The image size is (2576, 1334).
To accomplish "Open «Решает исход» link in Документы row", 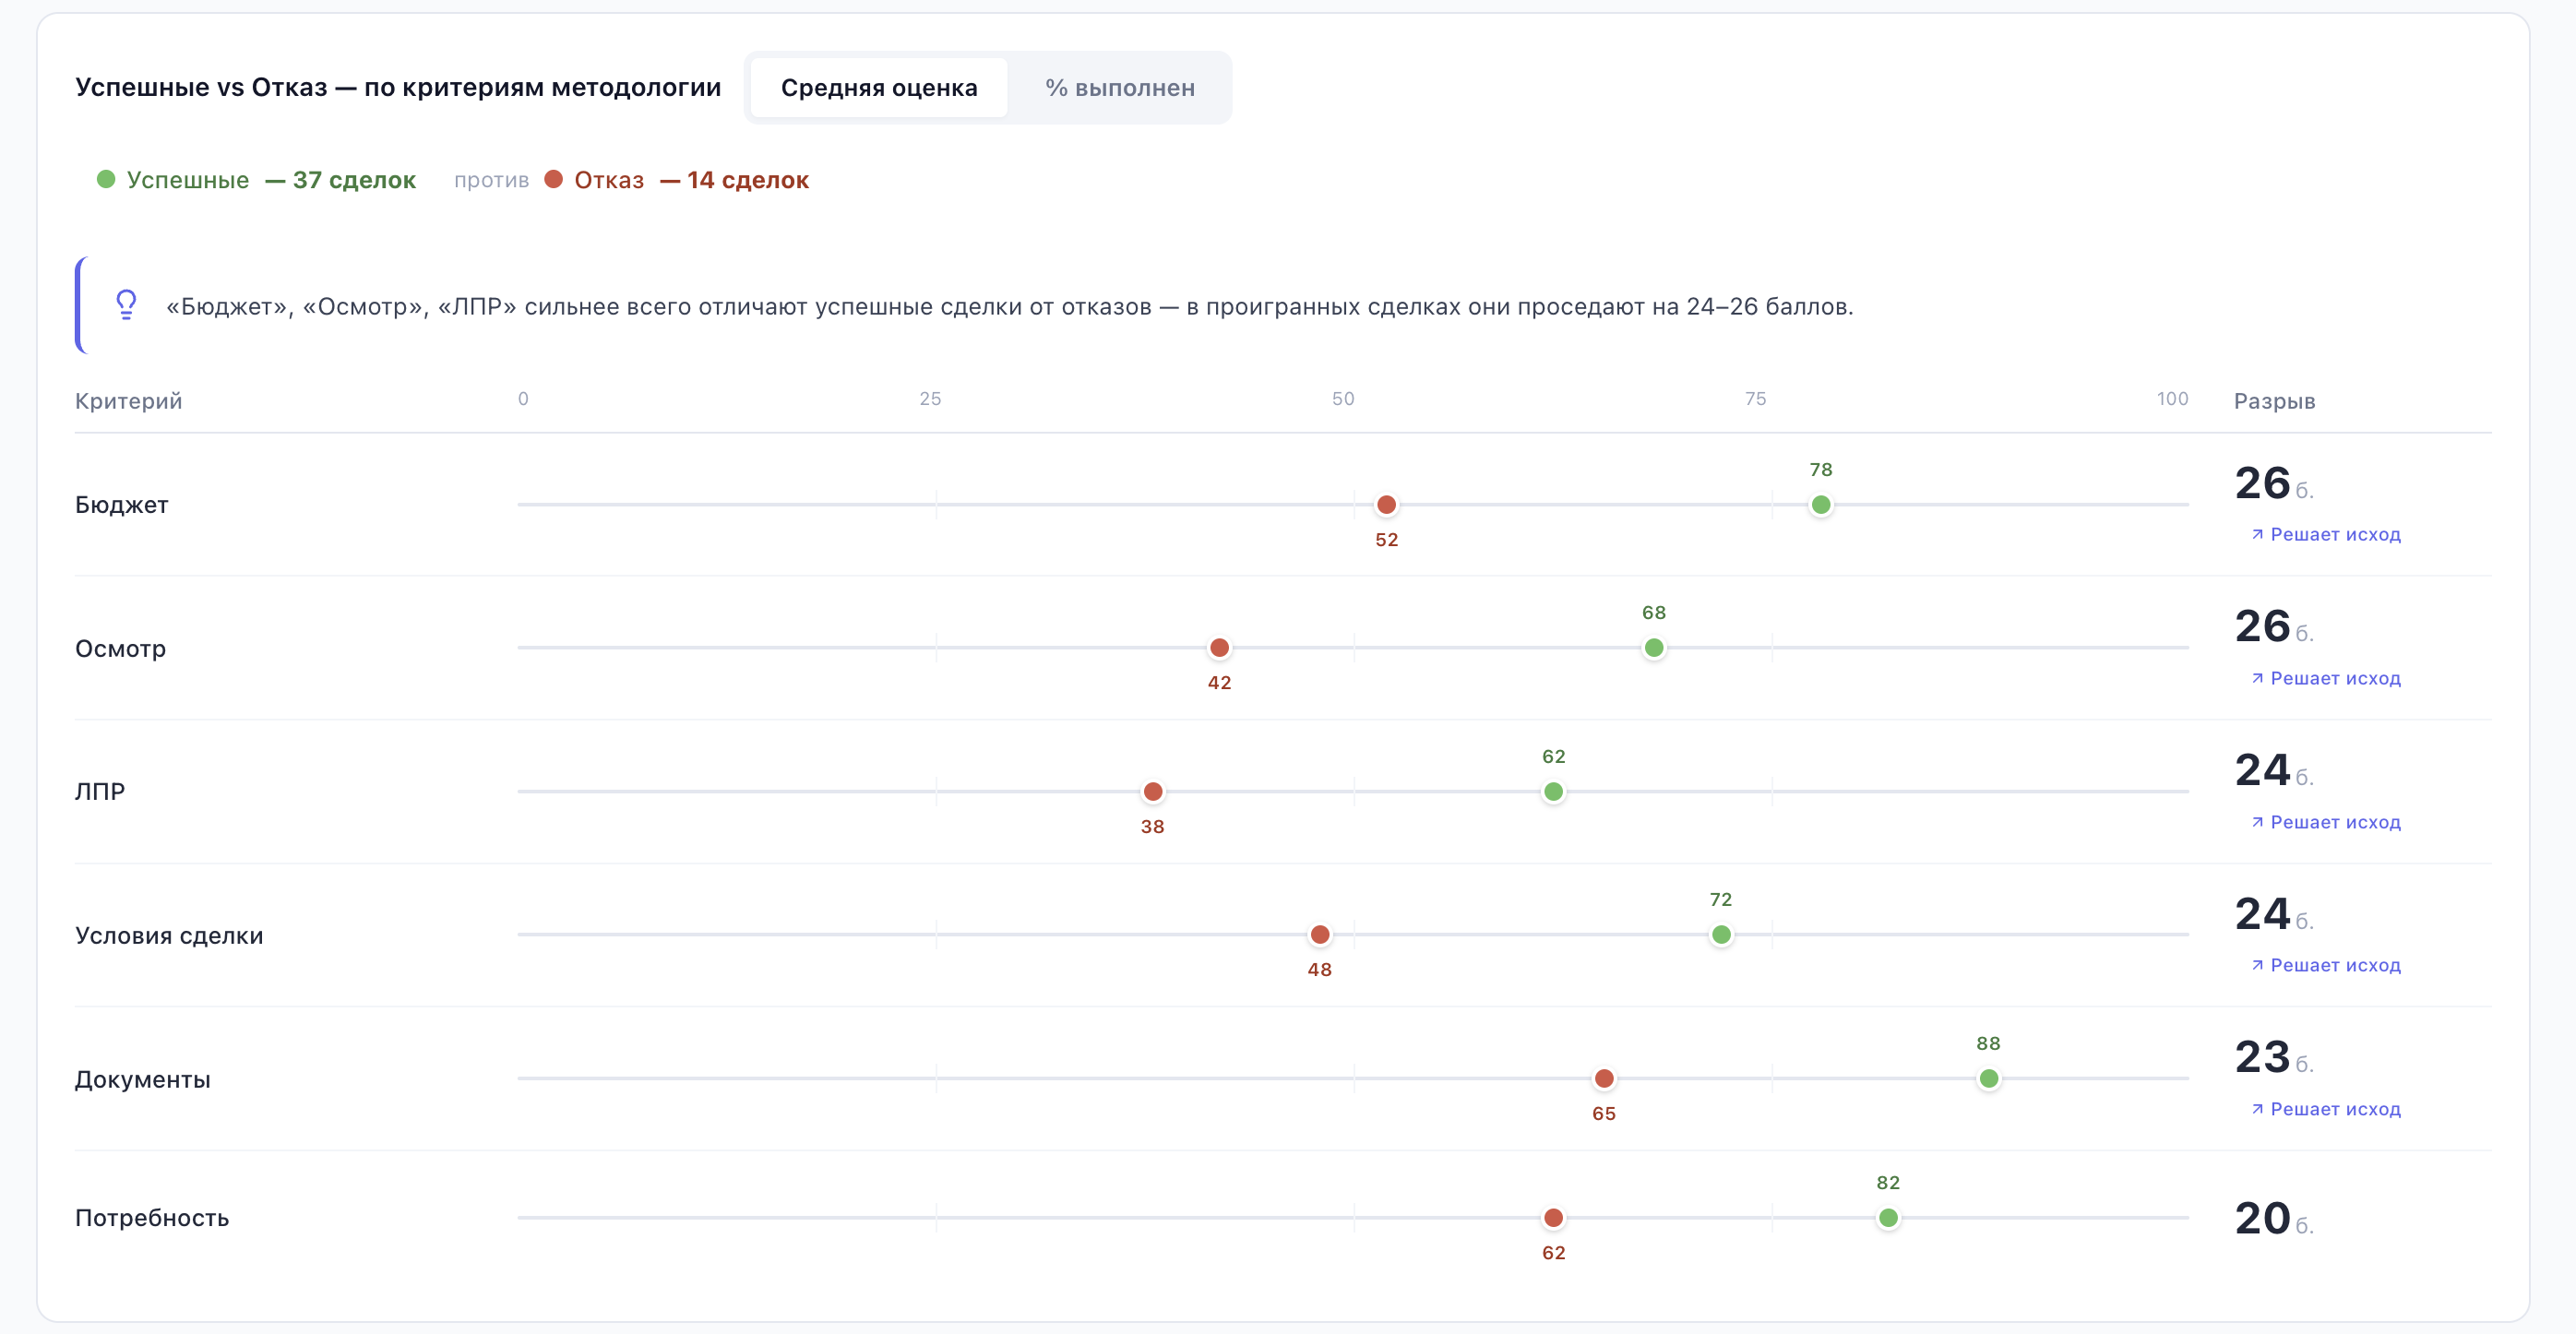I will [2325, 1109].
